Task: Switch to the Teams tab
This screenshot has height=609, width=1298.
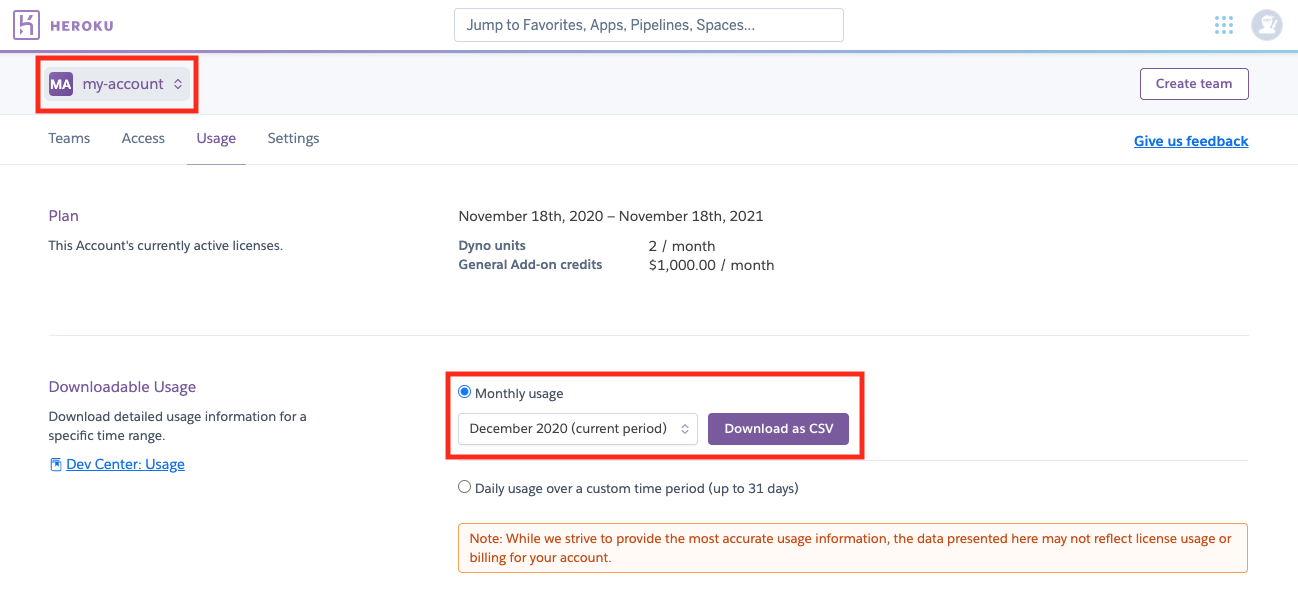Action: 69,138
